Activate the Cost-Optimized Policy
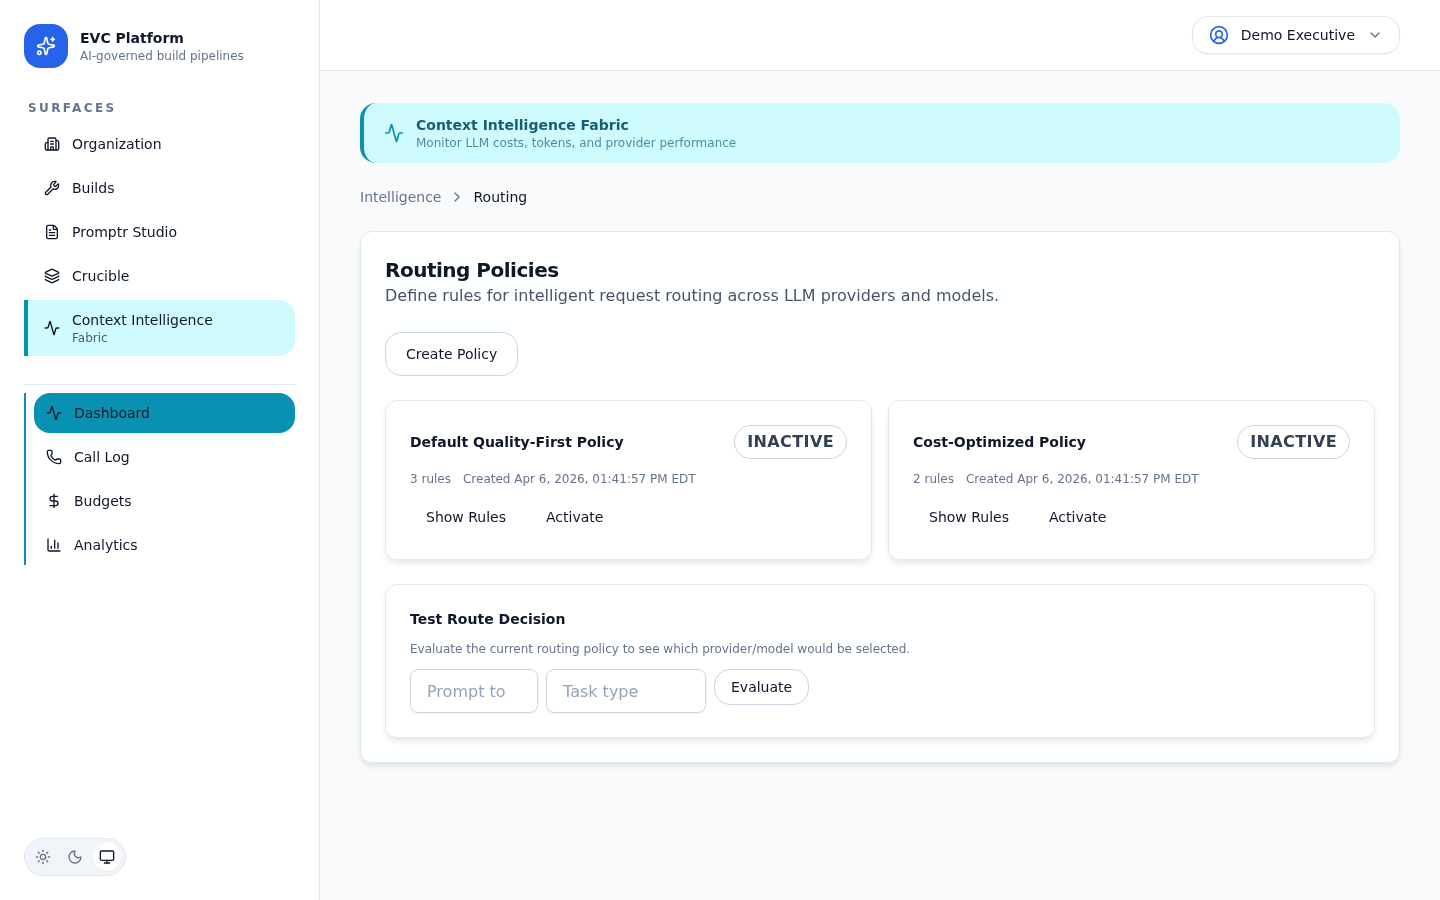1440x900 pixels. (x=1077, y=517)
